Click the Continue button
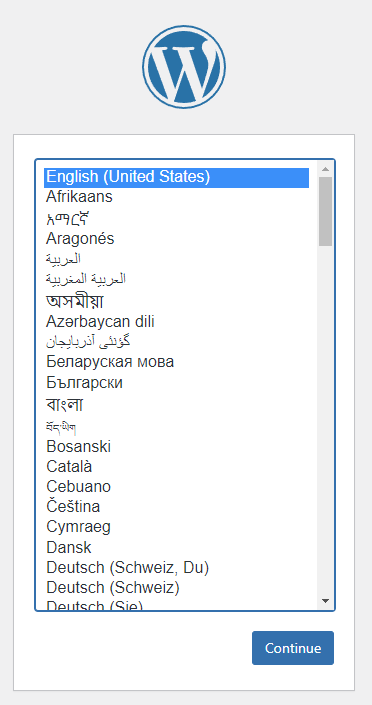This screenshot has height=705, width=372. (x=293, y=648)
